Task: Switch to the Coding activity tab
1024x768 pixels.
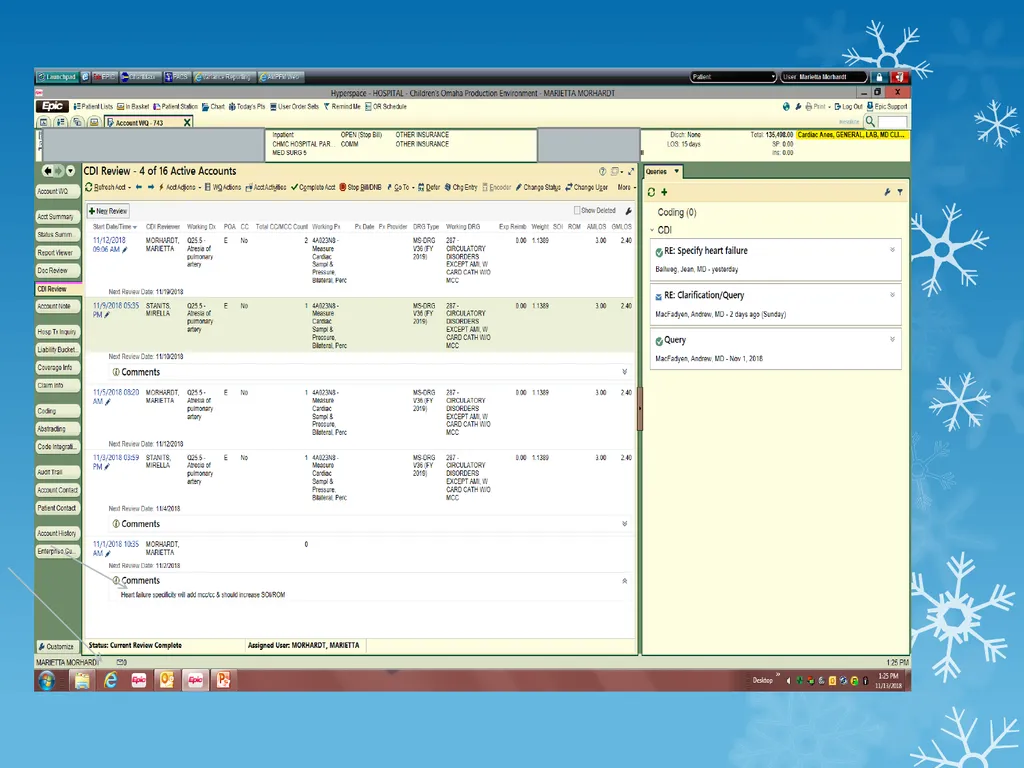Action: (58, 411)
